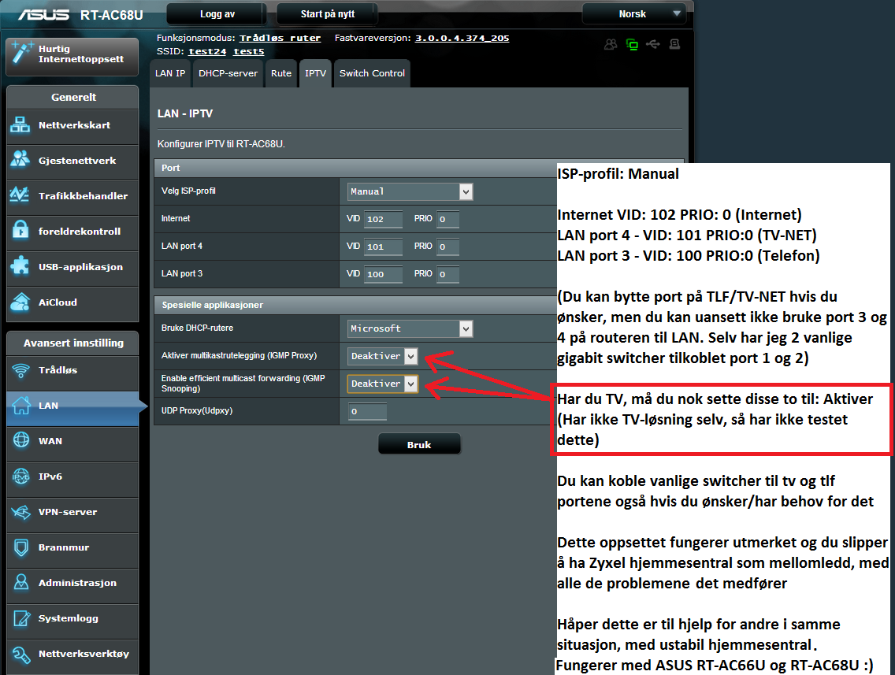Open the Gjestenettverk guest network icon
Screen dimensions: 895x675
[x=20, y=160]
